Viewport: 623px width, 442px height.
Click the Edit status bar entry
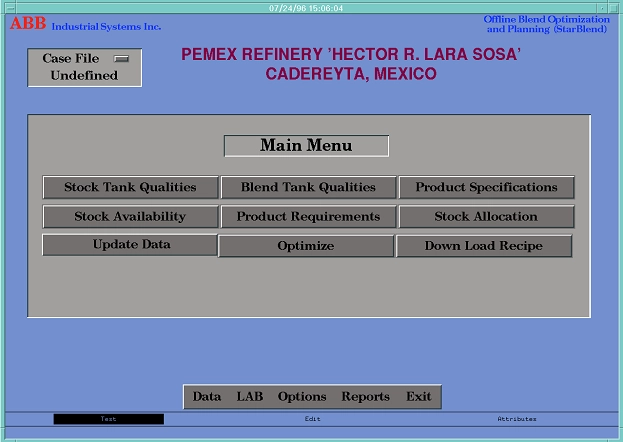coord(313,419)
